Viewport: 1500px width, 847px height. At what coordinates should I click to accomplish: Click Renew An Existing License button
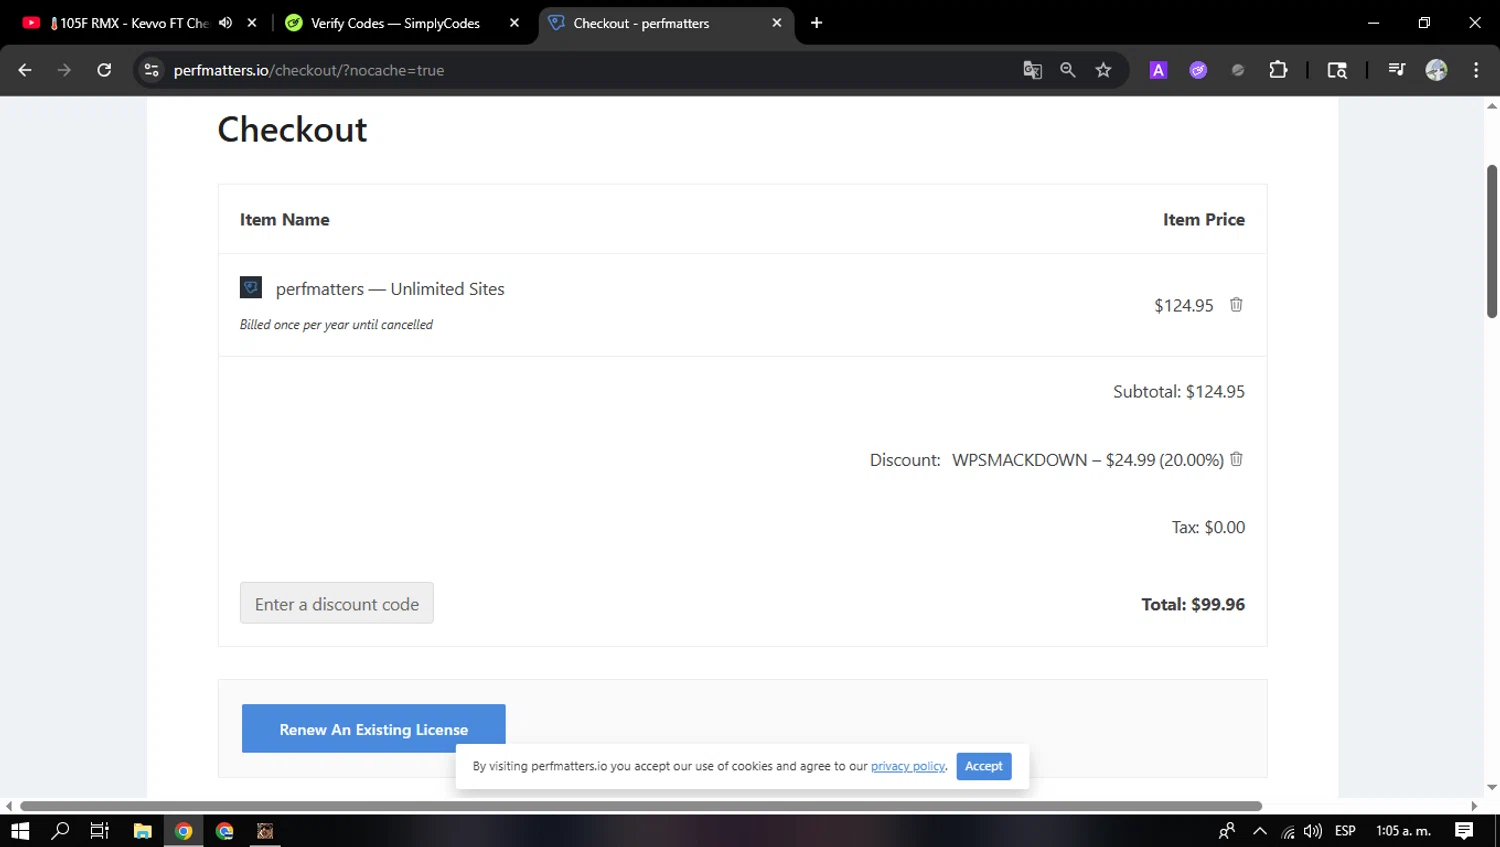tap(373, 729)
